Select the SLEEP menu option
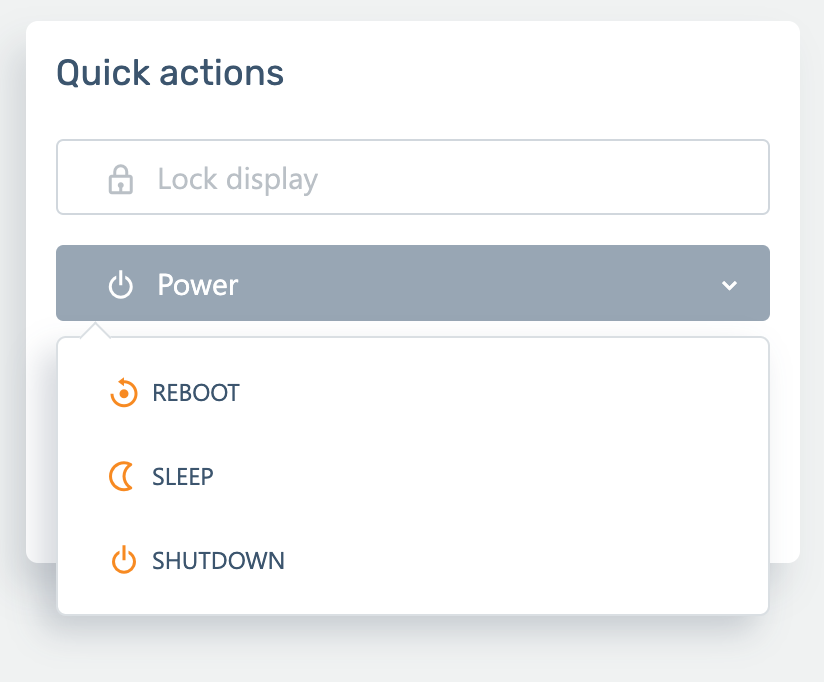The image size is (824, 682). 183,477
